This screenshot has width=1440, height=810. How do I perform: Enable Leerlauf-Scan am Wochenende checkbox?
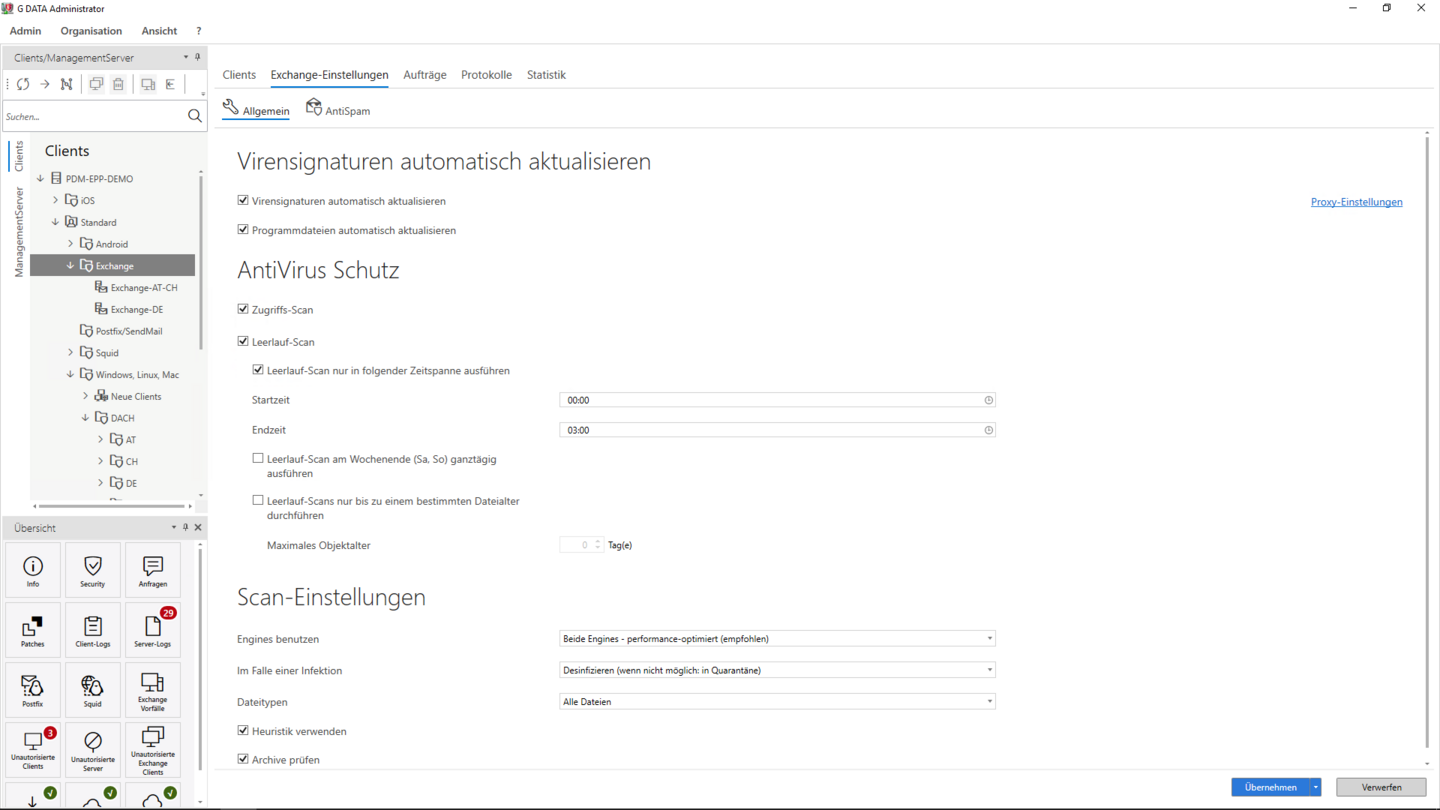(258, 459)
